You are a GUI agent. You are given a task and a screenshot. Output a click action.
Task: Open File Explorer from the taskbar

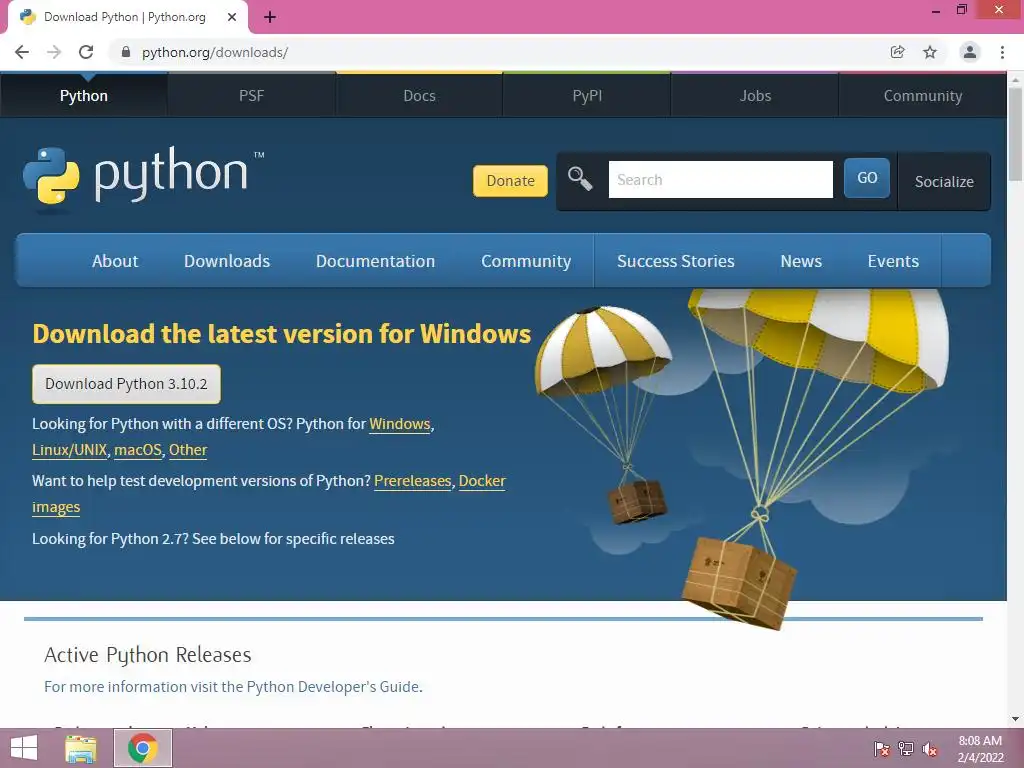[x=81, y=748]
